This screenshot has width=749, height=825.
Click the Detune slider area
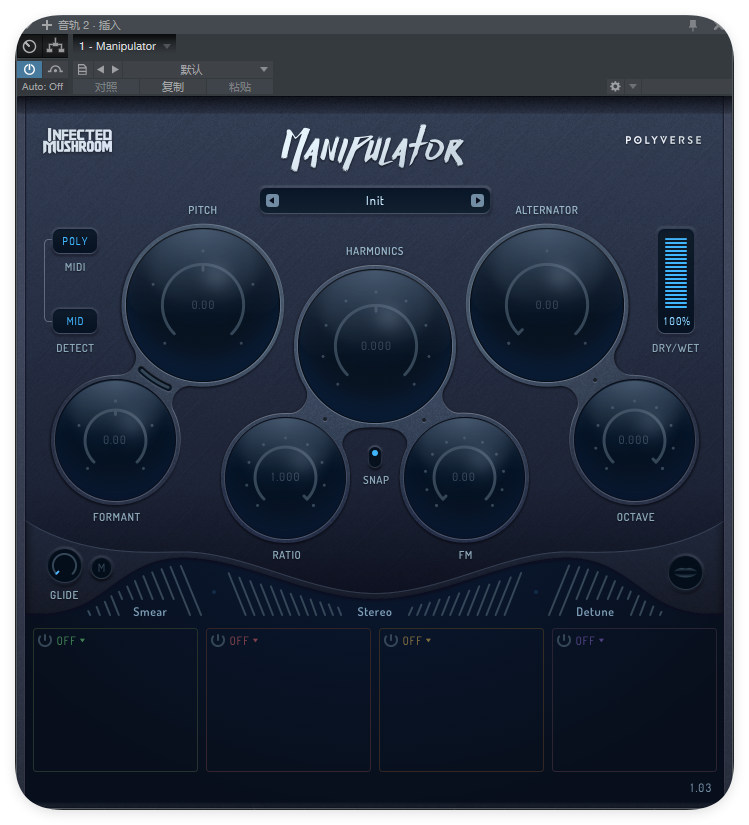tap(605, 591)
